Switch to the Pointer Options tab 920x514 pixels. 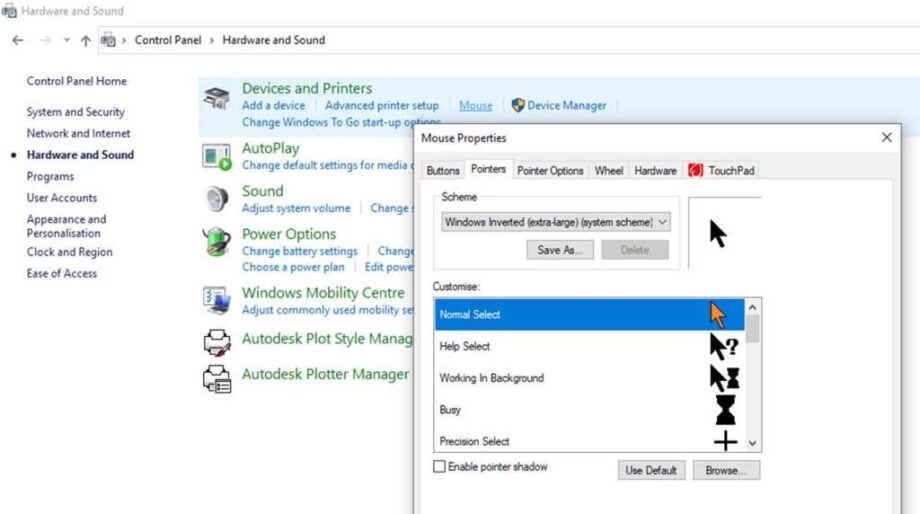pyautogui.click(x=549, y=171)
